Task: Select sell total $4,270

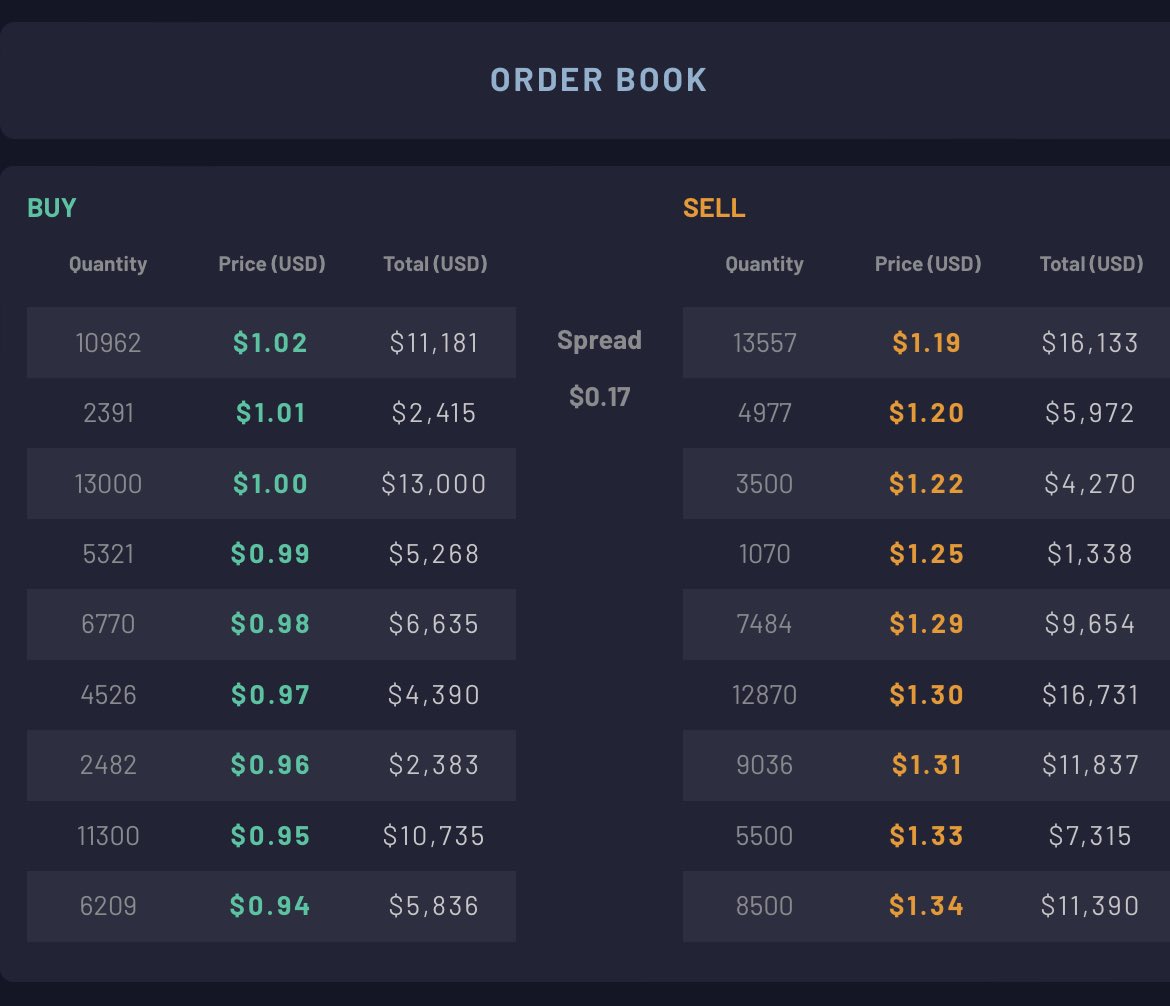Action: click(x=1090, y=484)
